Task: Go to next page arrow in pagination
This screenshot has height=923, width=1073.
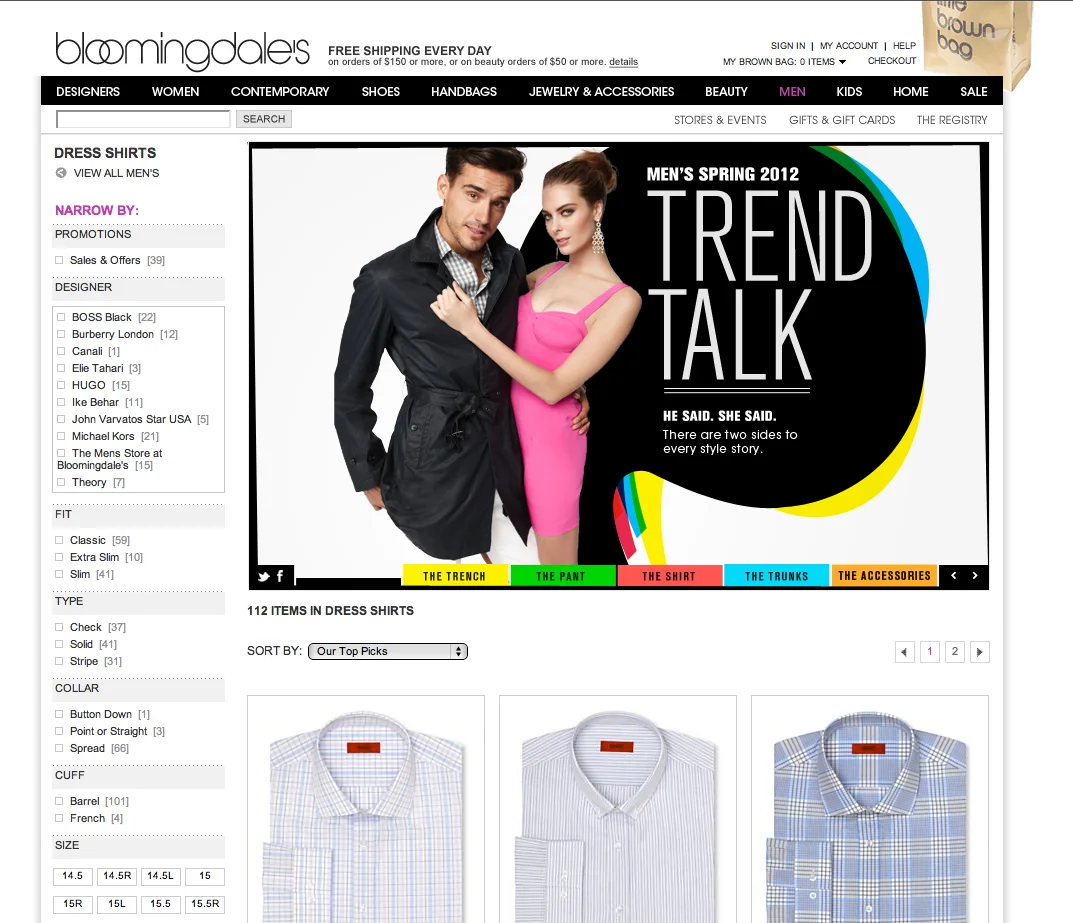Action: coord(979,652)
